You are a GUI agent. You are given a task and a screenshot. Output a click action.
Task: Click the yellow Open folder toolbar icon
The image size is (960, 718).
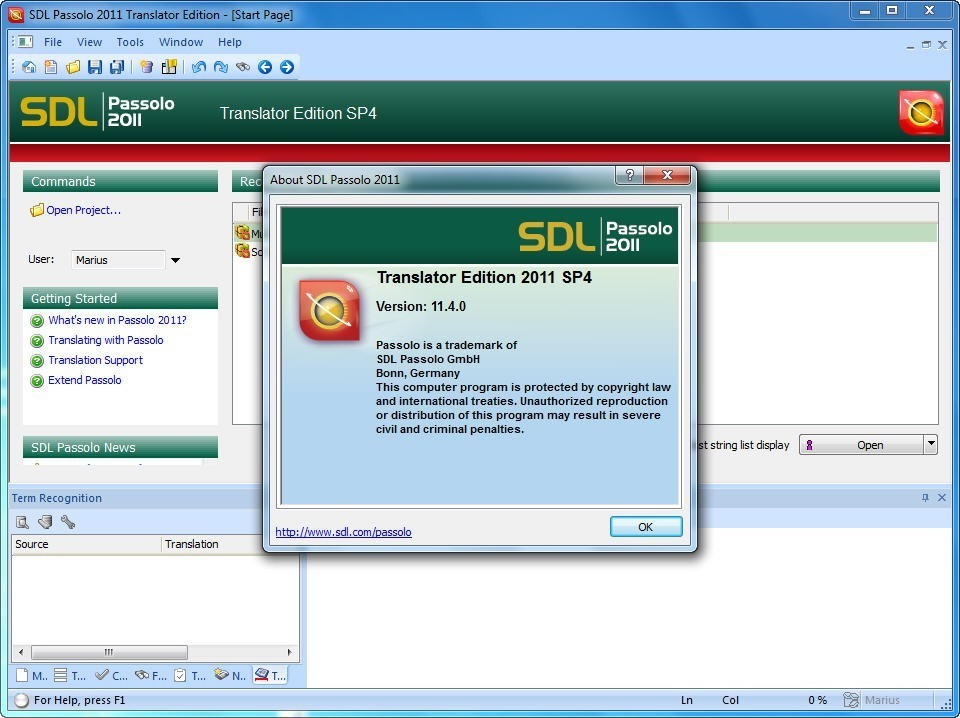[x=73, y=67]
